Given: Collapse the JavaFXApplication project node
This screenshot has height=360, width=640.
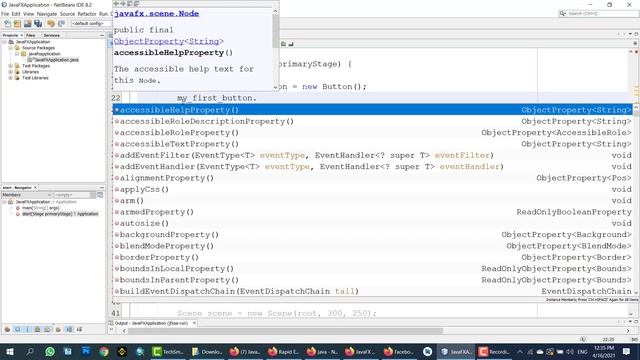Looking at the screenshot, I should [x=4, y=42].
